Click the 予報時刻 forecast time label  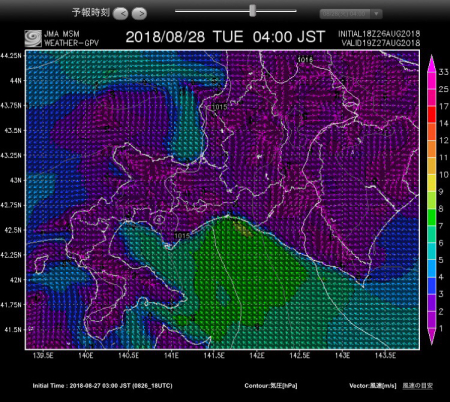pyautogui.click(x=91, y=13)
